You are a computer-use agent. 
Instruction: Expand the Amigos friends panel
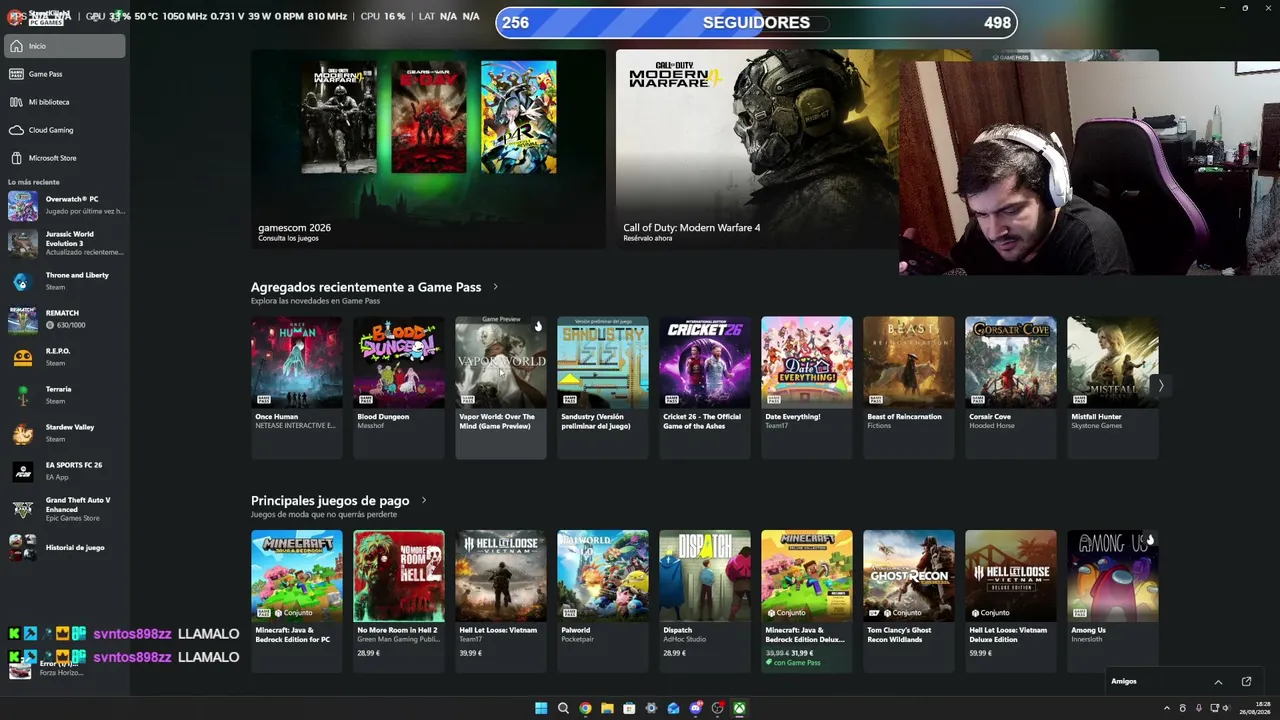click(1218, 682)
